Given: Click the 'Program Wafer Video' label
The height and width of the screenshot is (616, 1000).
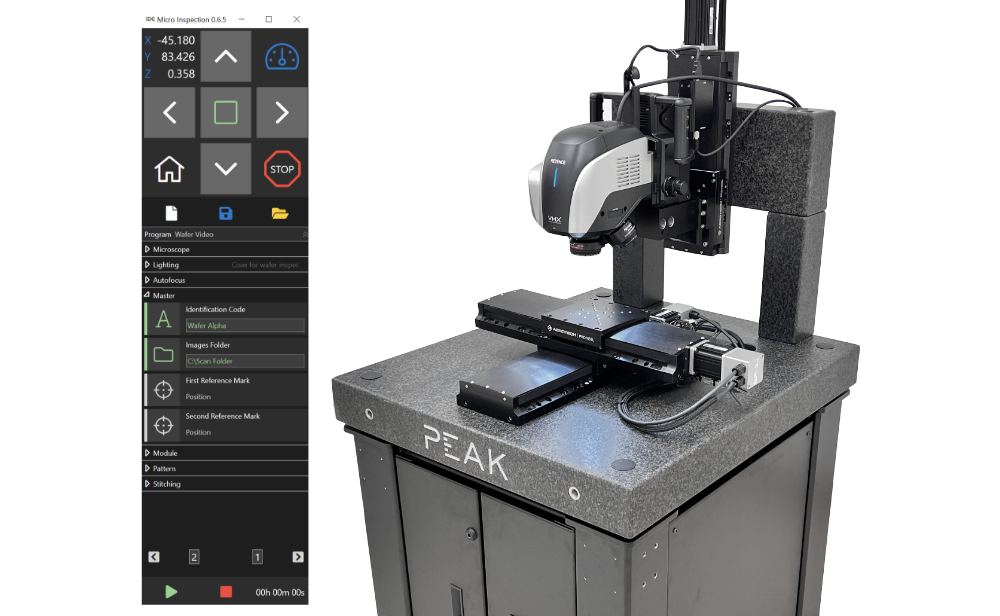Looking at the screenshot, I should click(x=179, y=234).
